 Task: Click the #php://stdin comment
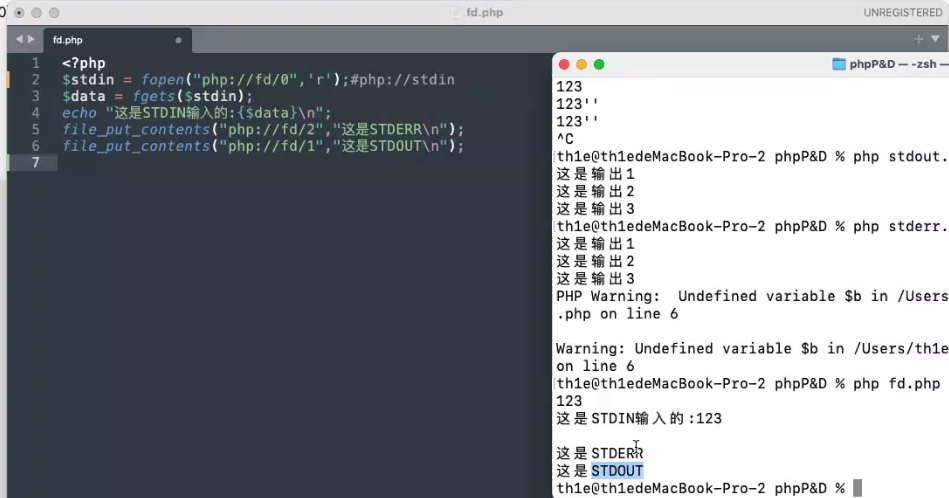tap(402, 80)
